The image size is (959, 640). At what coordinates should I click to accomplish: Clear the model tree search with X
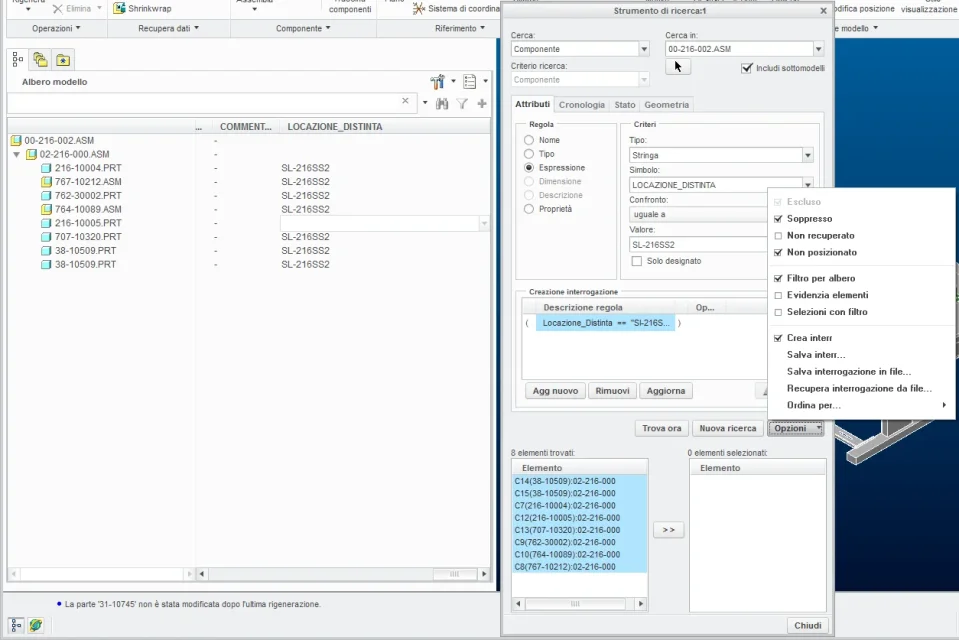405,101
